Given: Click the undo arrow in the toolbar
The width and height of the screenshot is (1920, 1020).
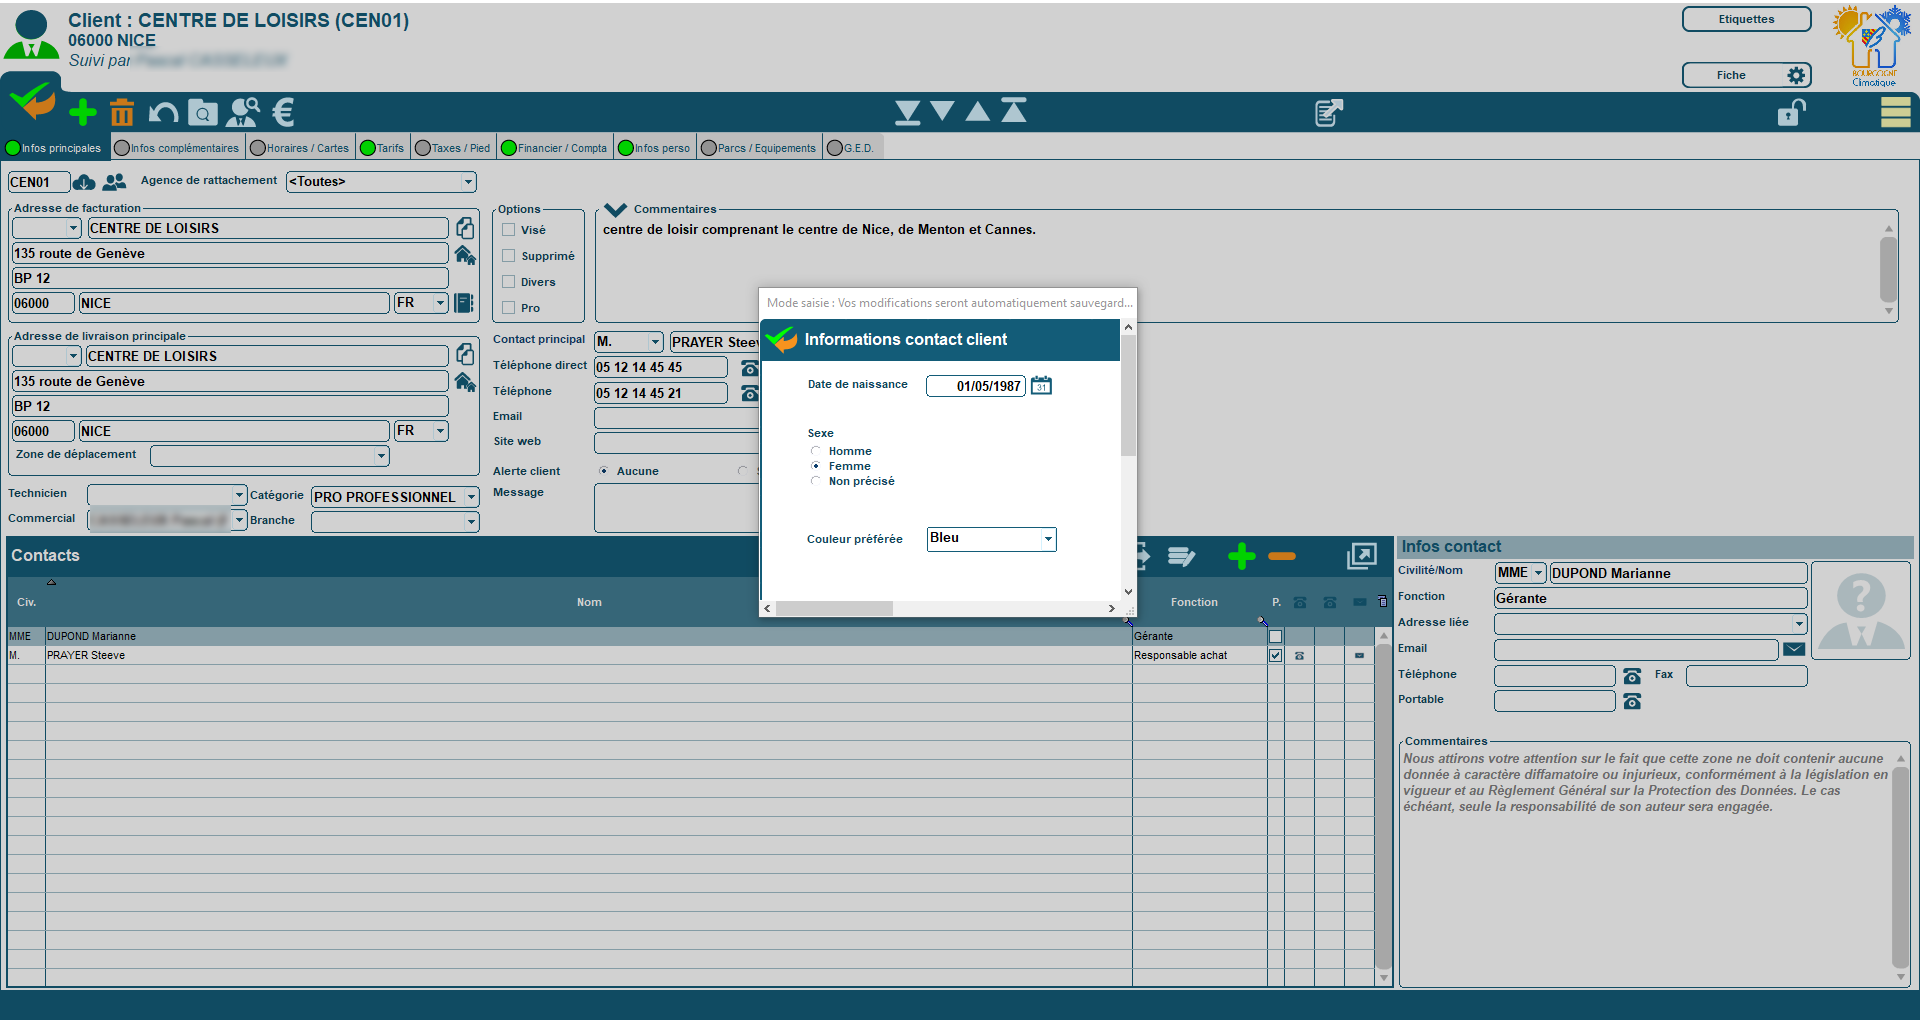Looking at the screenshot, I should [x=163, y=112].
